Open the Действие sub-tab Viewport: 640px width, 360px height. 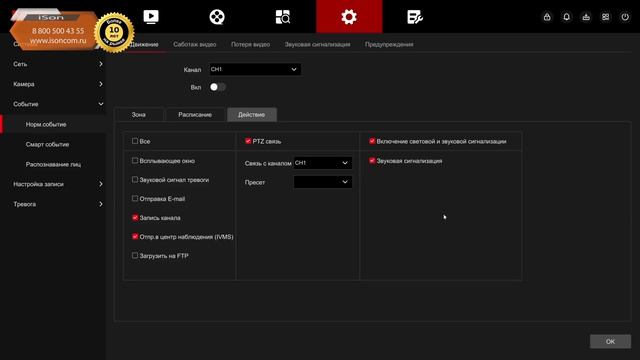coord(252,115)
